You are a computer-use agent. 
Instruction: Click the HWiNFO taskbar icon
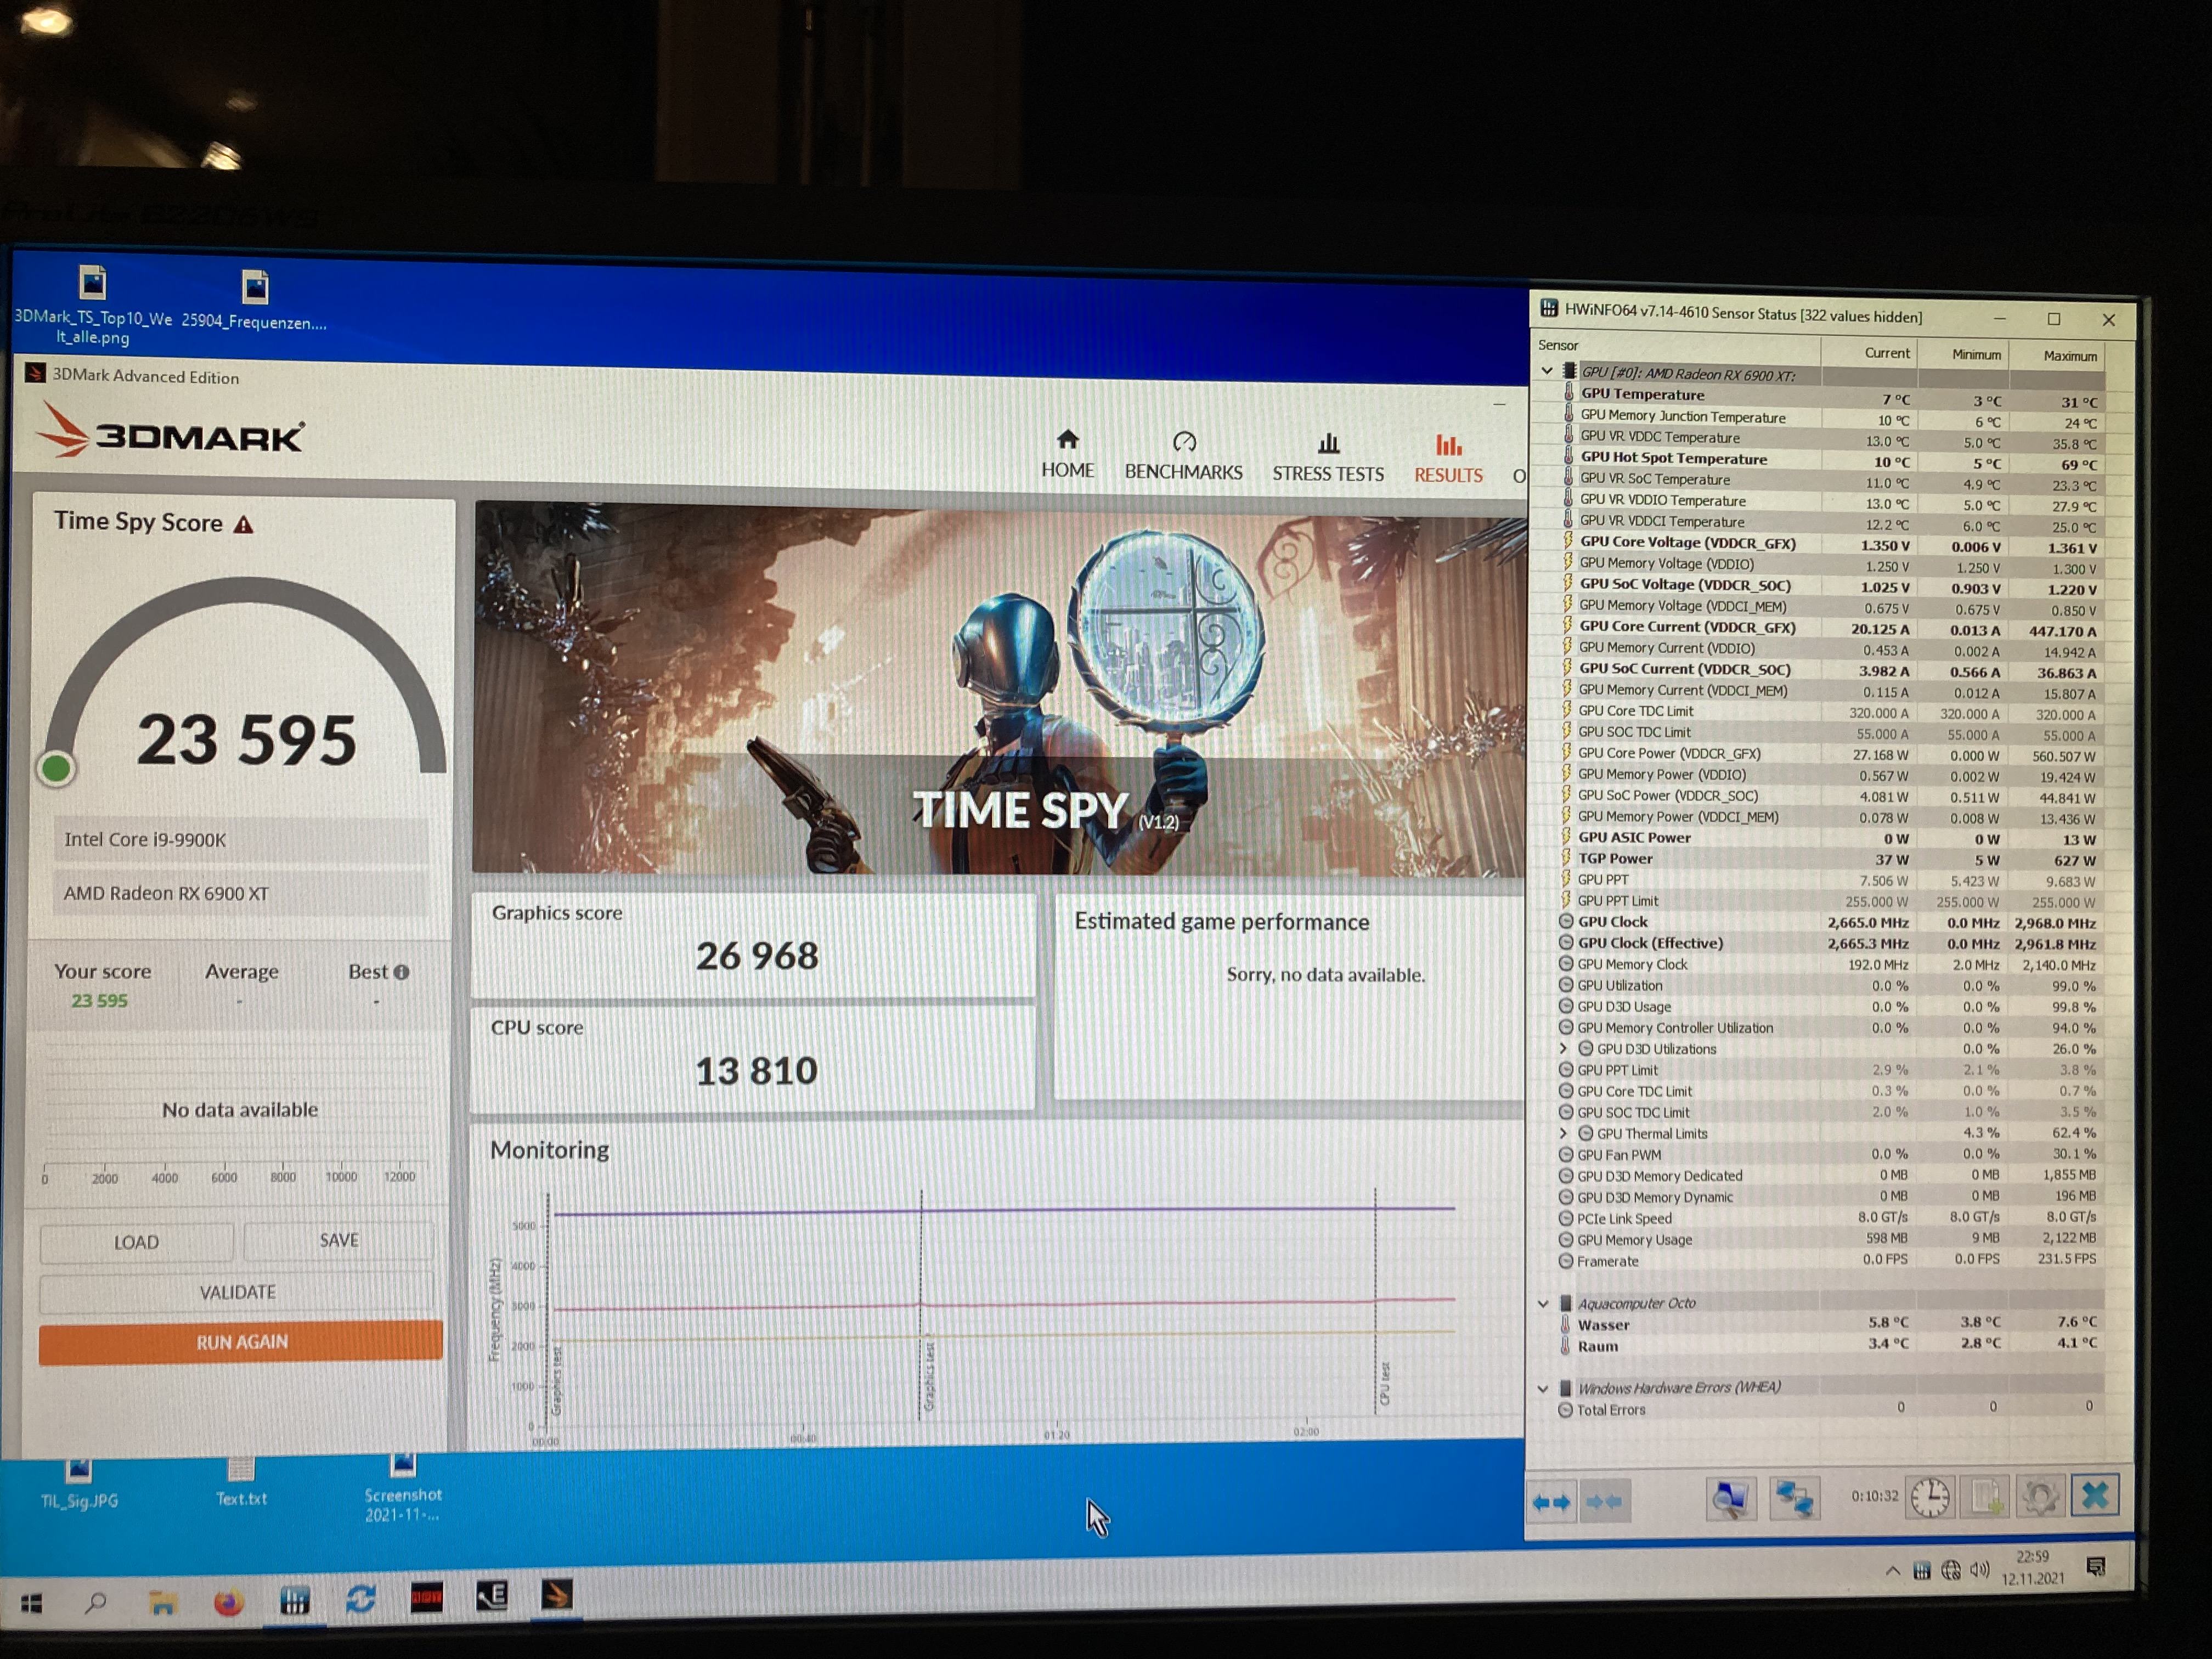tap(294, 1600)
